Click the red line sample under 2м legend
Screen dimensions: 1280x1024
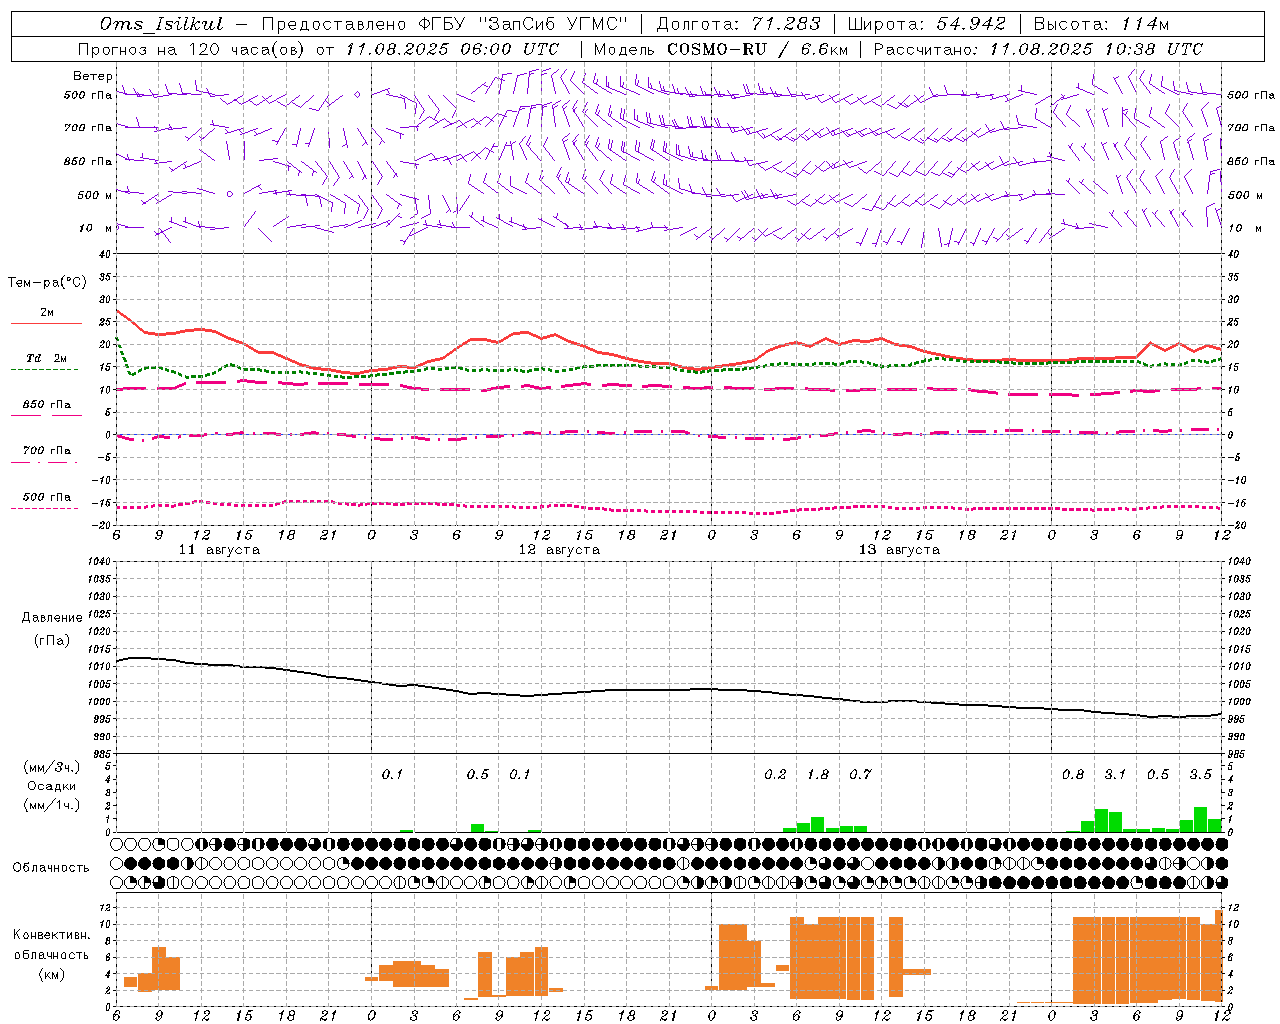click(46, 323)
